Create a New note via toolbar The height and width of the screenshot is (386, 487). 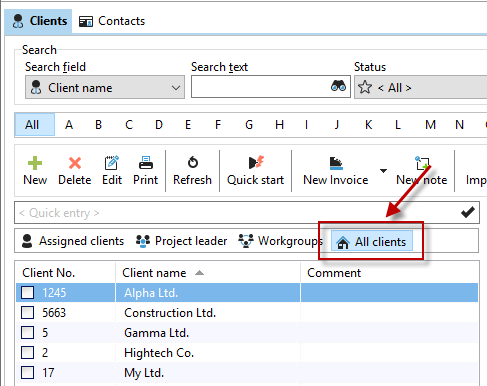click(422, 171)
